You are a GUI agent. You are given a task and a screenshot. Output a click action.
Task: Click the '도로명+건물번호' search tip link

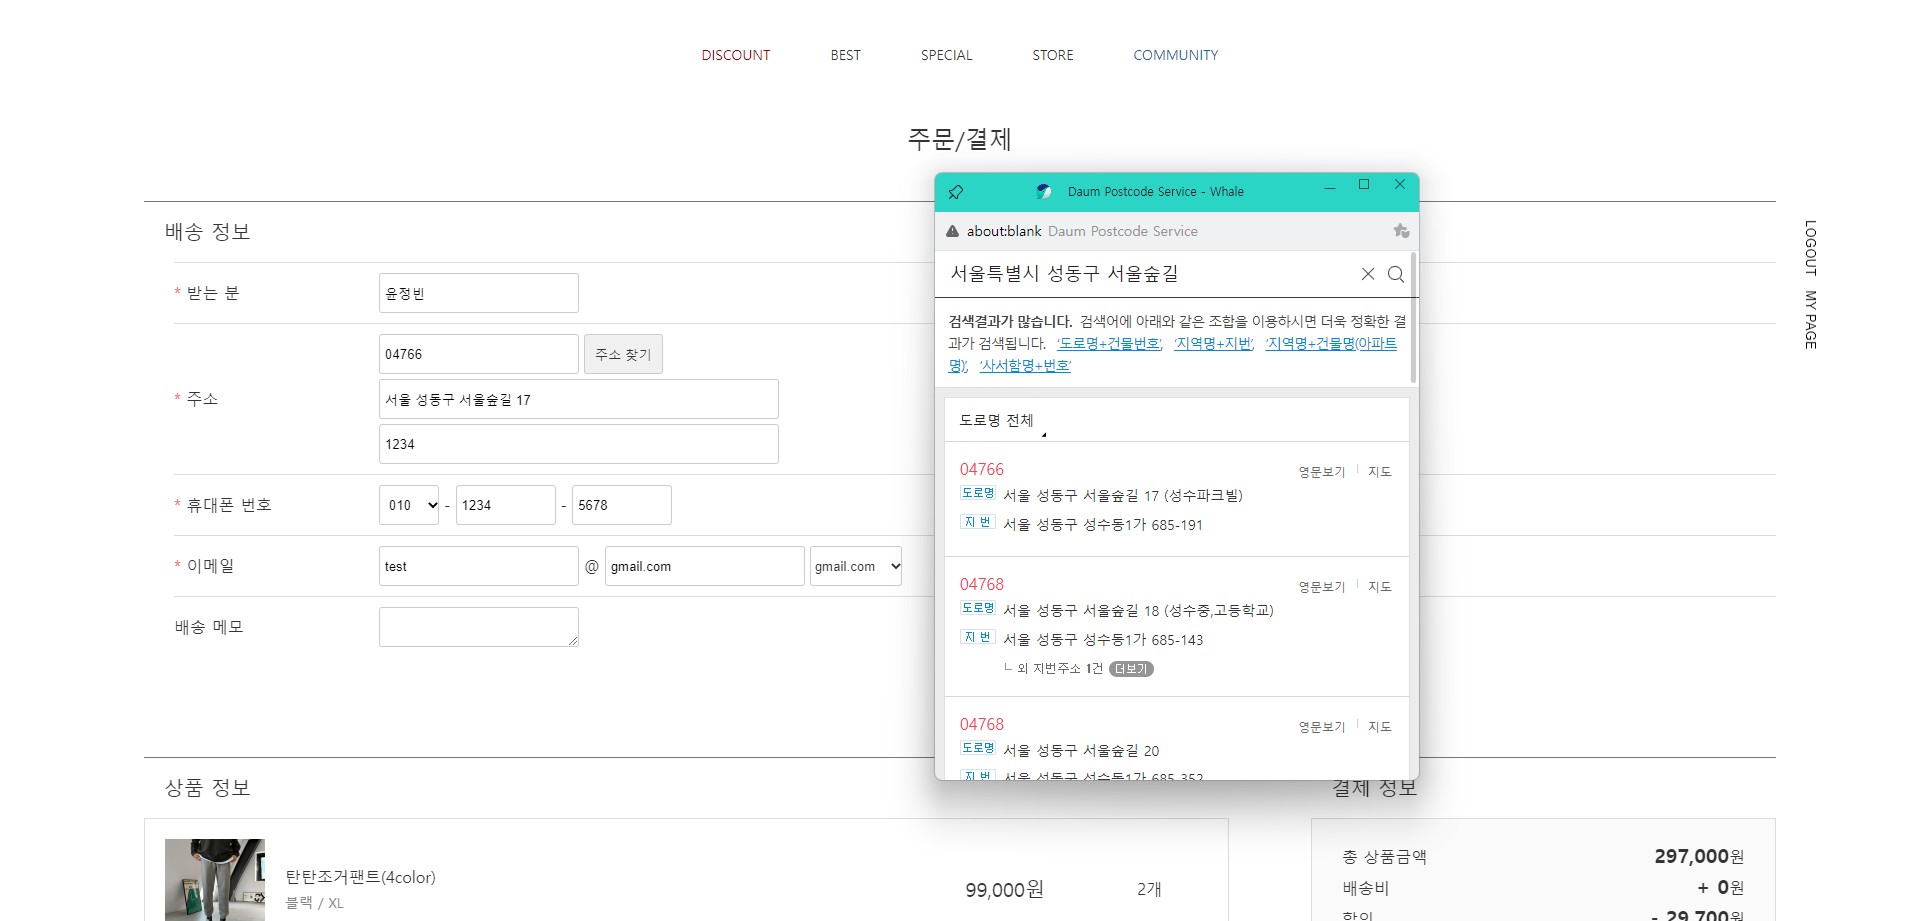[1109, 344]
